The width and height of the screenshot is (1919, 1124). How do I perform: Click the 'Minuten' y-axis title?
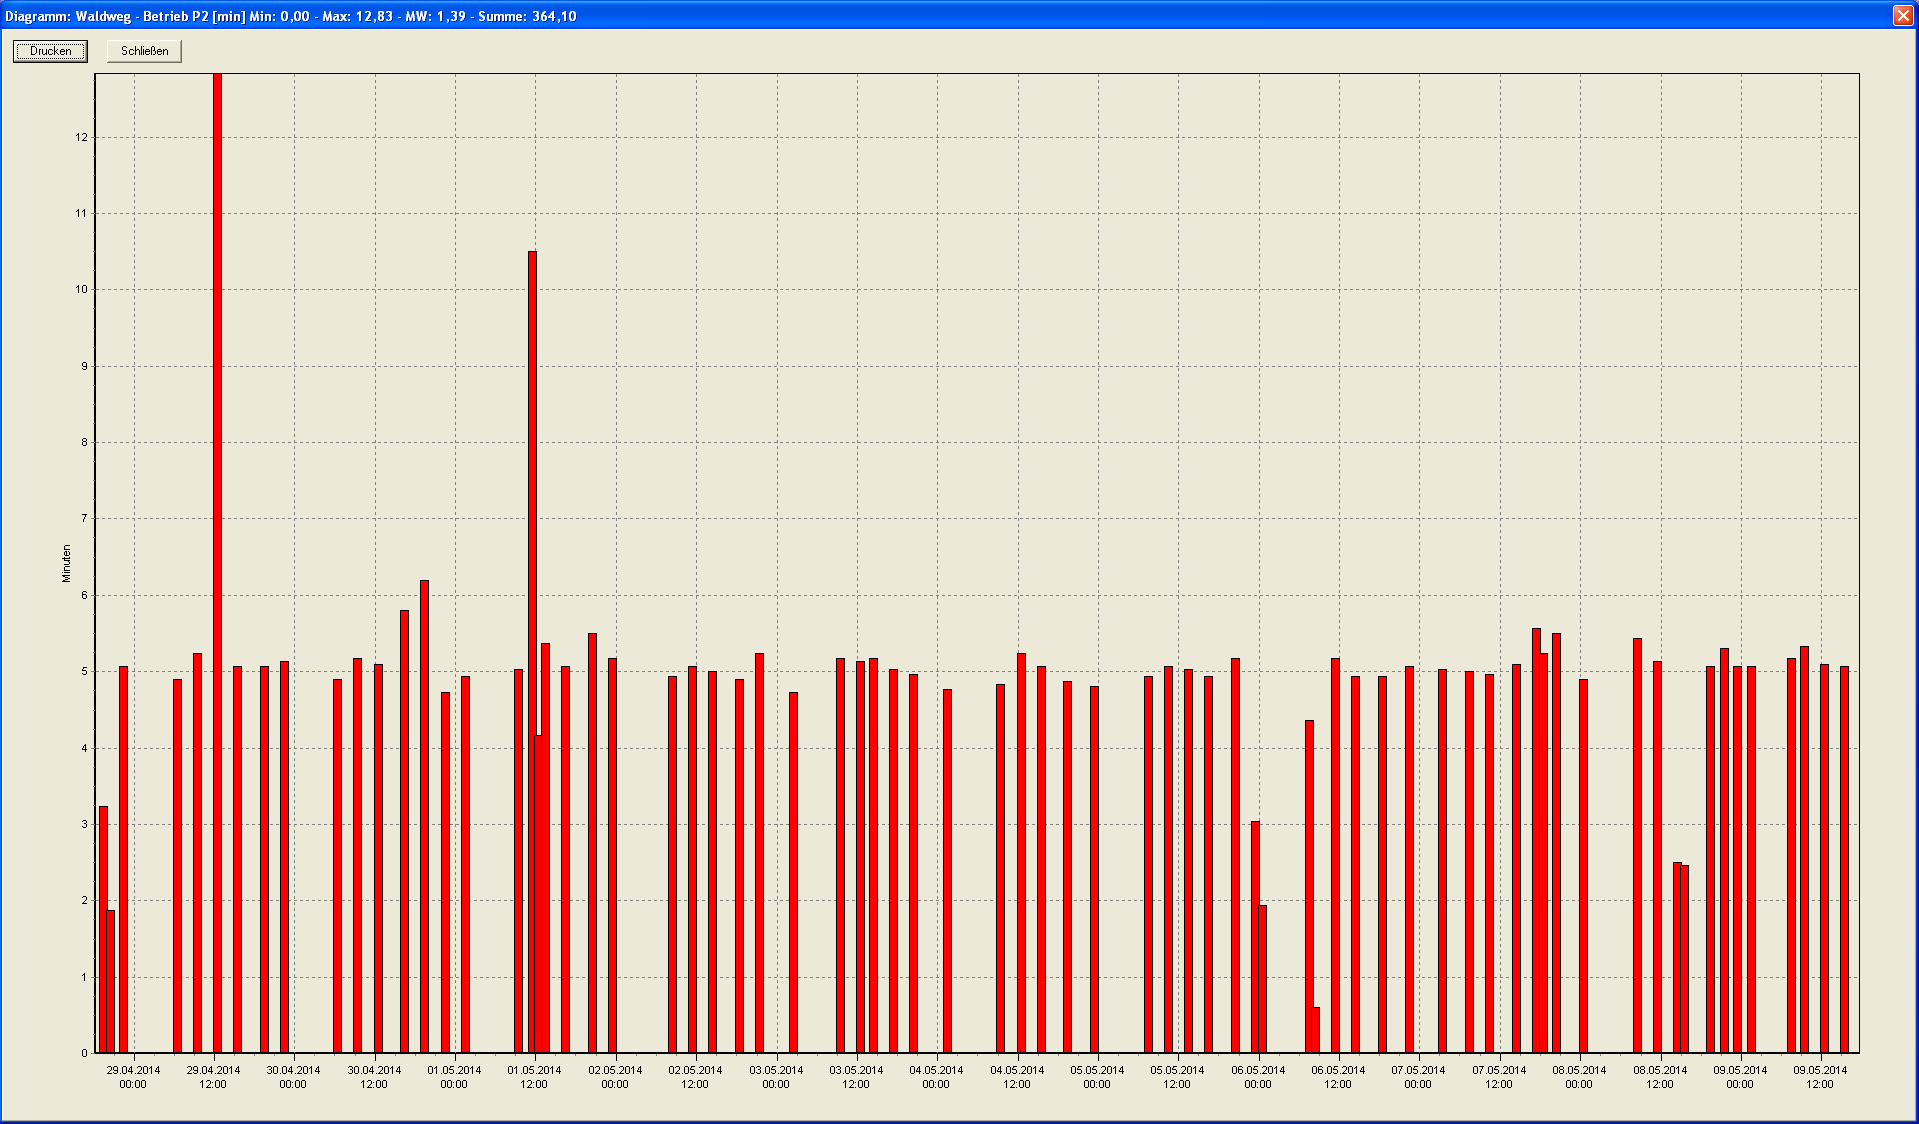(x=67, y=564)
